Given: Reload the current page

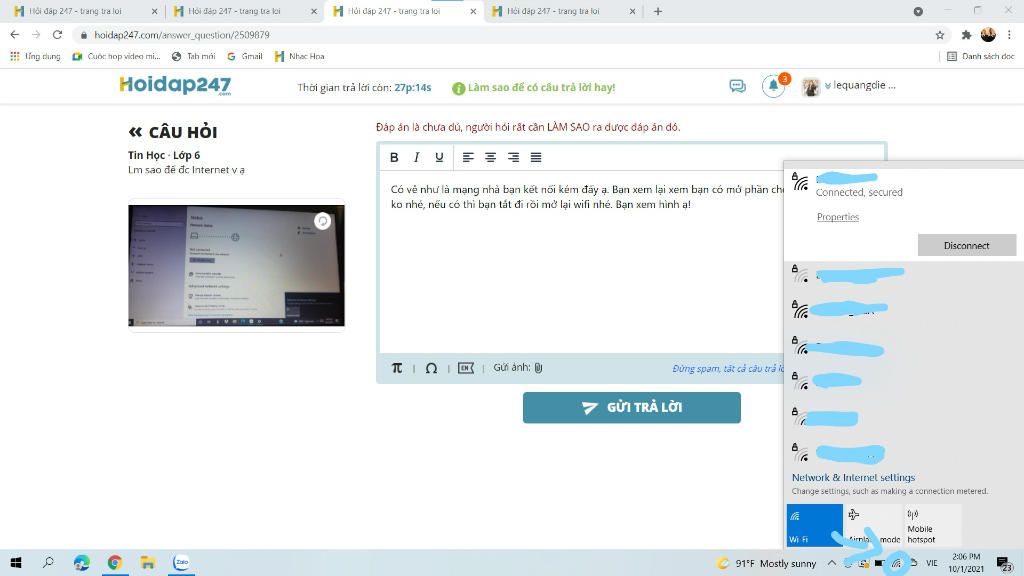Looking at the screenshot, I should (57, 35).
